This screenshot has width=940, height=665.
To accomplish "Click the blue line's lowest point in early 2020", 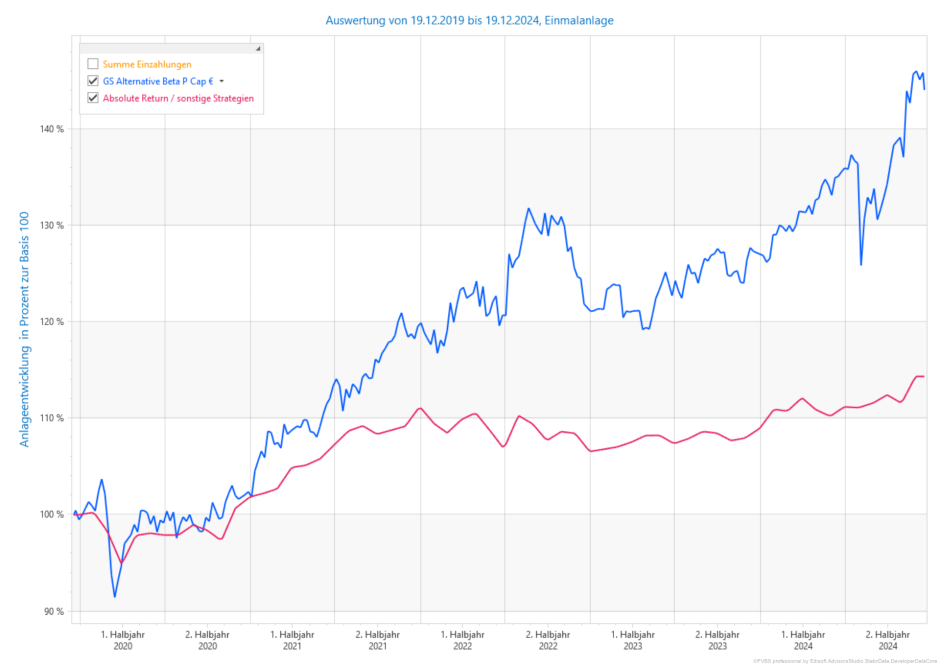I will (115, 597).
